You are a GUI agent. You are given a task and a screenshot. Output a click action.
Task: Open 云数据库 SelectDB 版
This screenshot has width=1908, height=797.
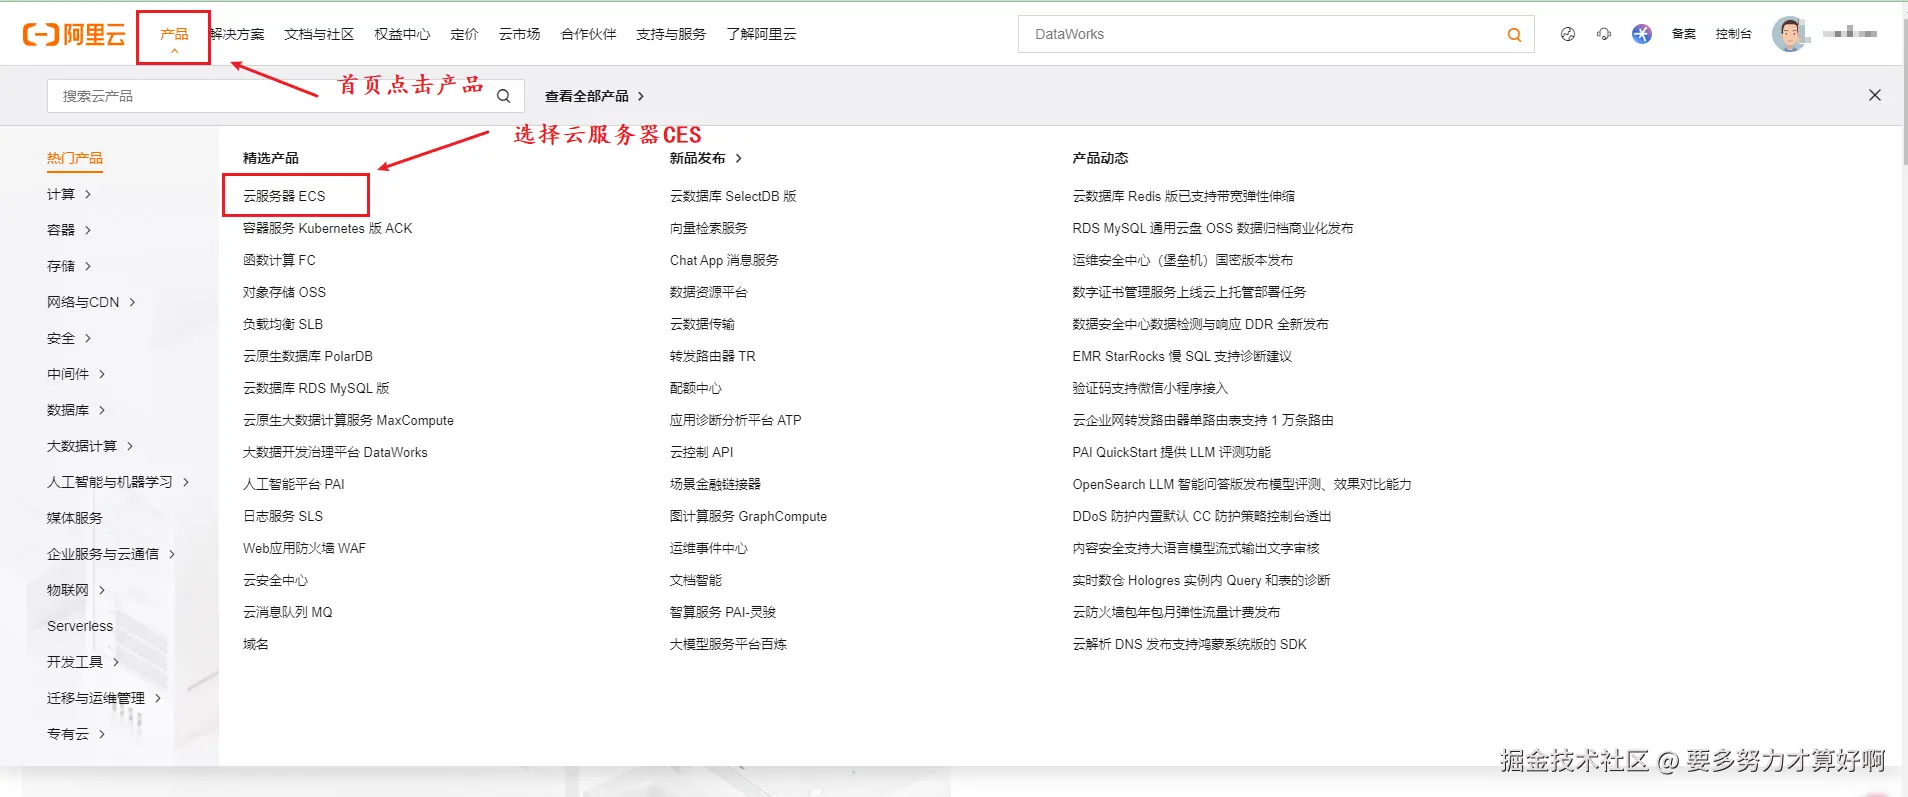coord(733,196)
